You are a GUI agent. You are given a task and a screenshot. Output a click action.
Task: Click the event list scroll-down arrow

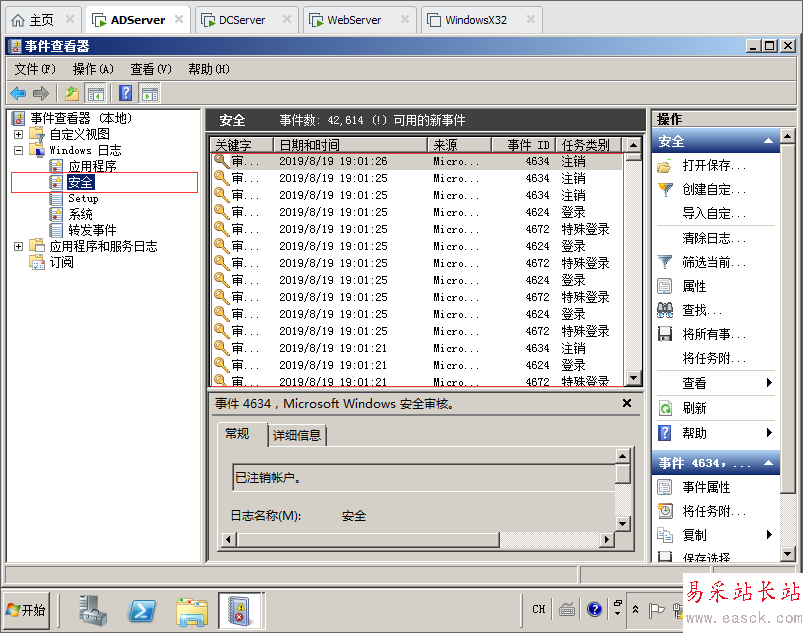click(634, 378)
